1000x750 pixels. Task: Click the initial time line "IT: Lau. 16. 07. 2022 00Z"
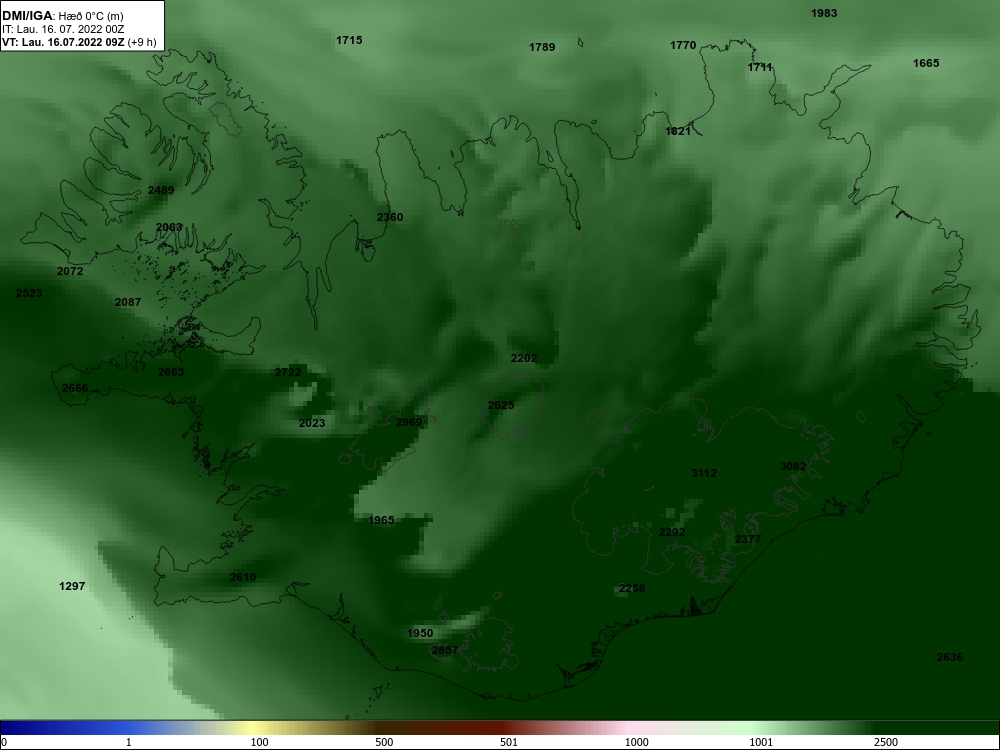(63, 29)
